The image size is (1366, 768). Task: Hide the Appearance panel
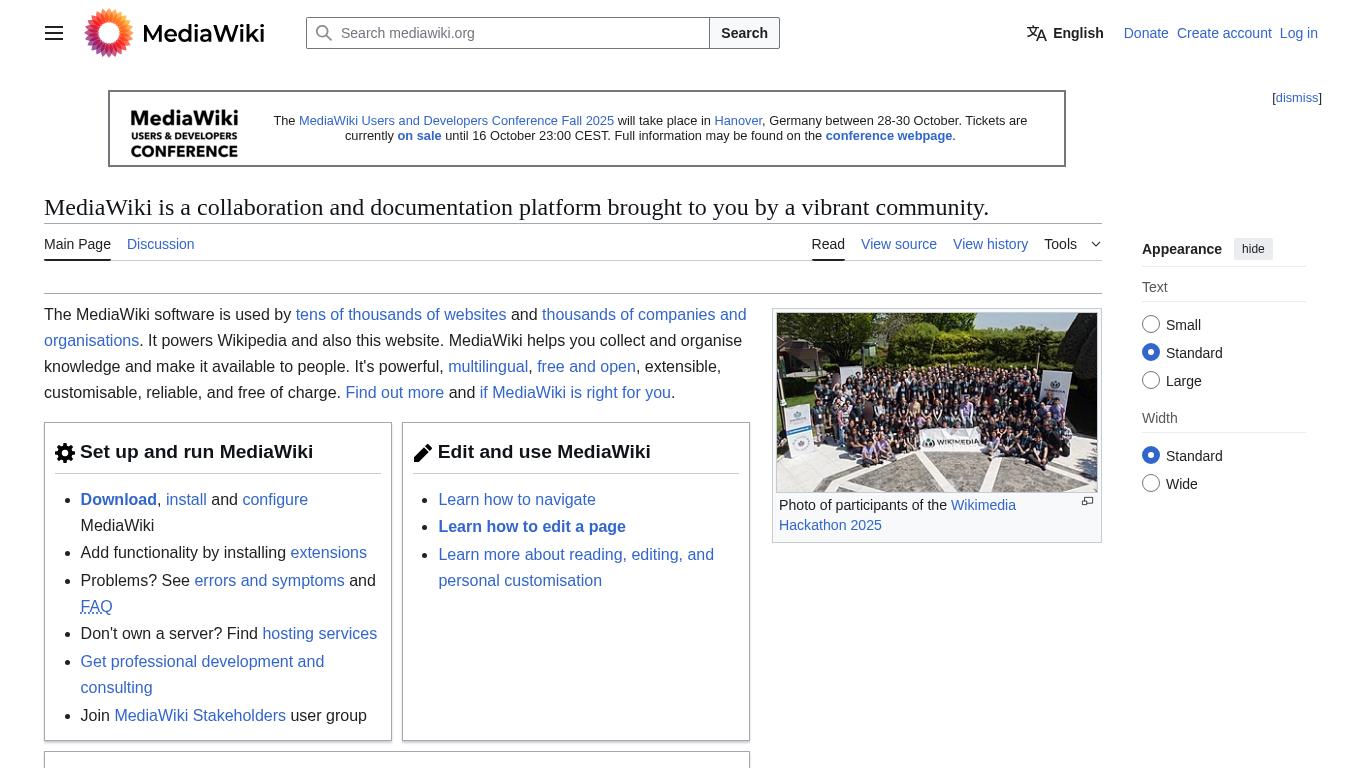point(1253,249)
